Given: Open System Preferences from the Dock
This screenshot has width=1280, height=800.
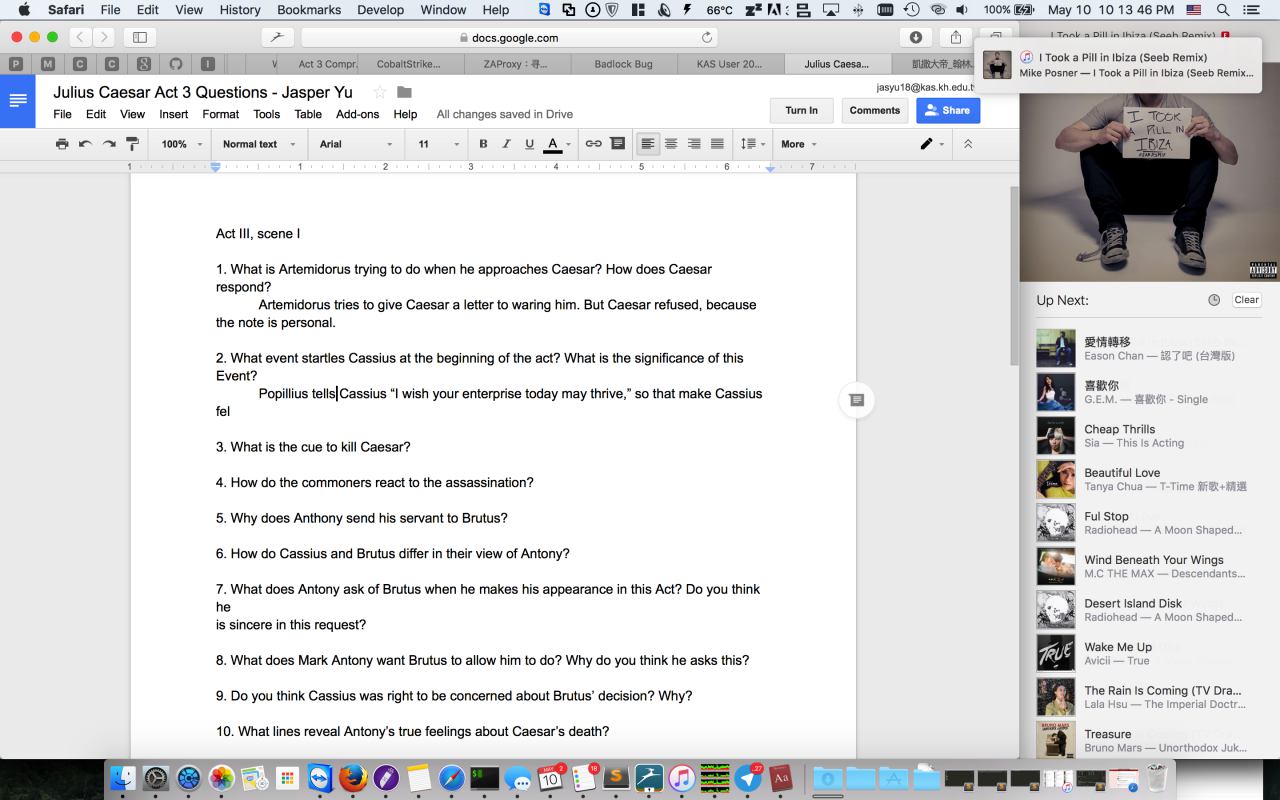Looking at the screenshot, I should coord(156,777).
